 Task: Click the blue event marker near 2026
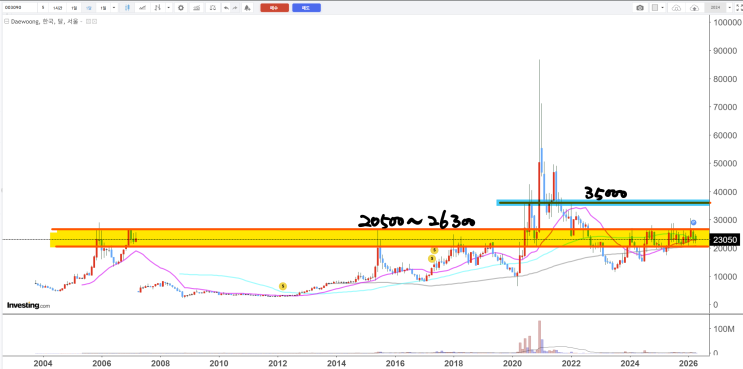tap(694, 222)
